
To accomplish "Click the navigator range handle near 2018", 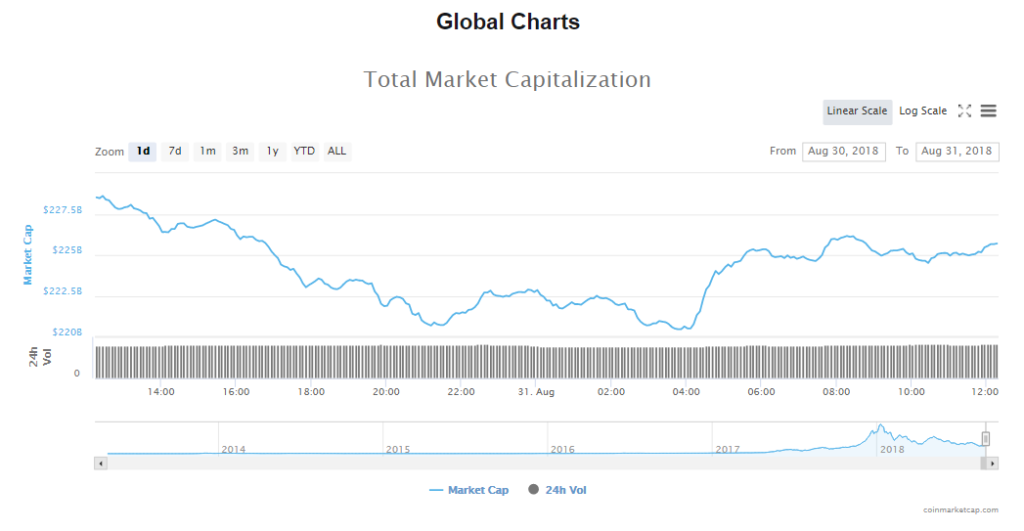I will (985, 438).
